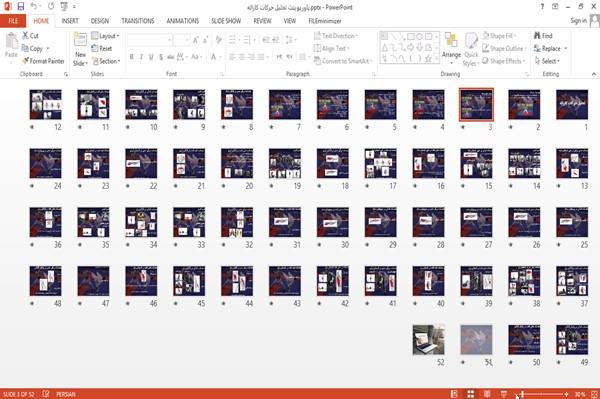Switch to INSERT tab
This screenshot has width=600, height=399.
(x=70, y=21)
